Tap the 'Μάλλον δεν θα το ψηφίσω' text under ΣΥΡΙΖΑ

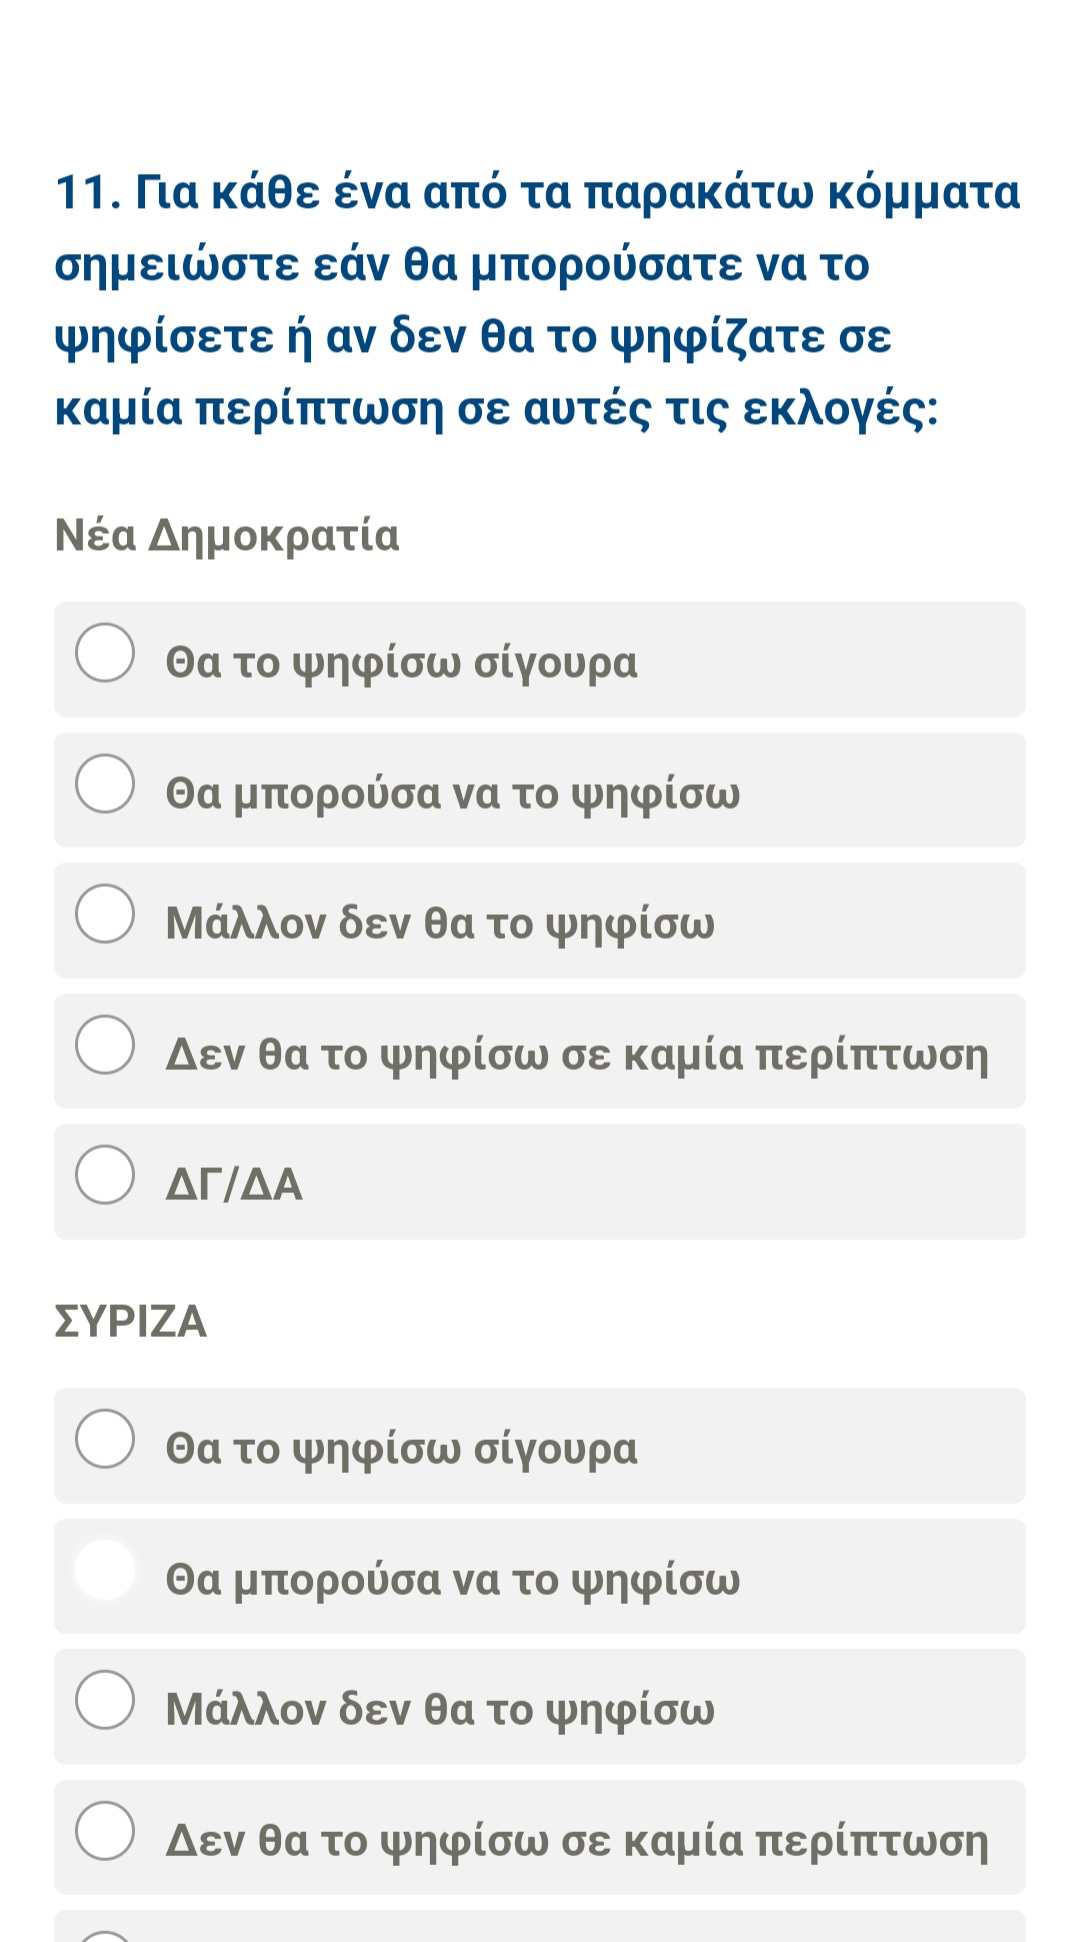(x=440, y=1709)
